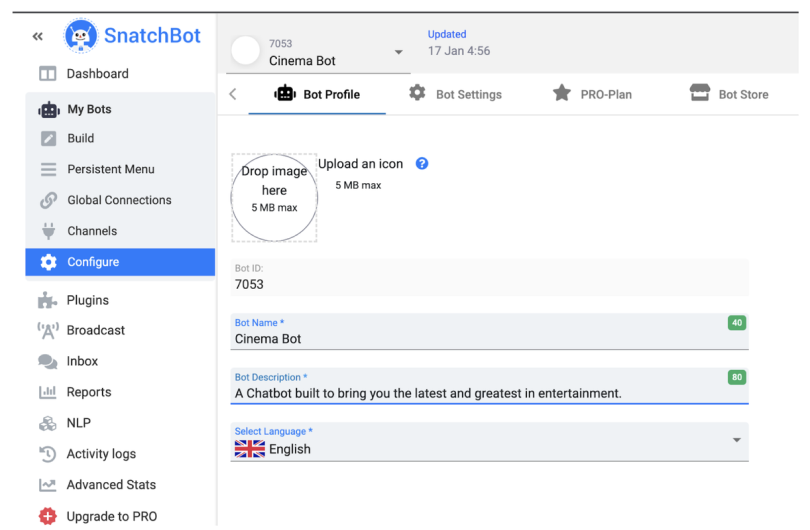The height and width of the screenshot is (530, 810).
Task: Click the Build pencil icon
Action: coord(47,139)
